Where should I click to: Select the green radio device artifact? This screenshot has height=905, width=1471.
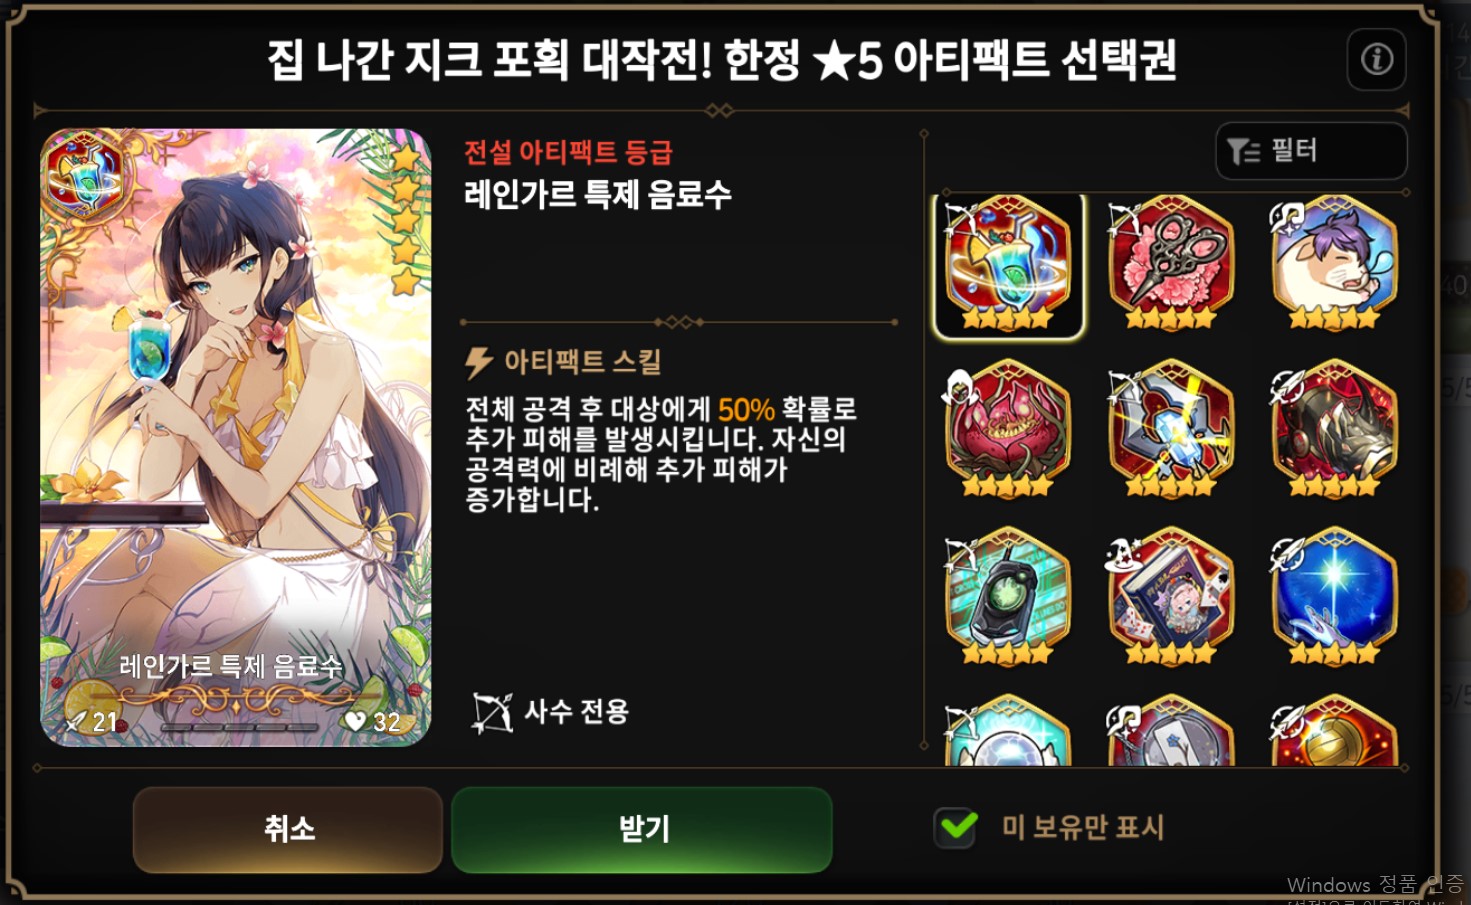(1008, 597)
